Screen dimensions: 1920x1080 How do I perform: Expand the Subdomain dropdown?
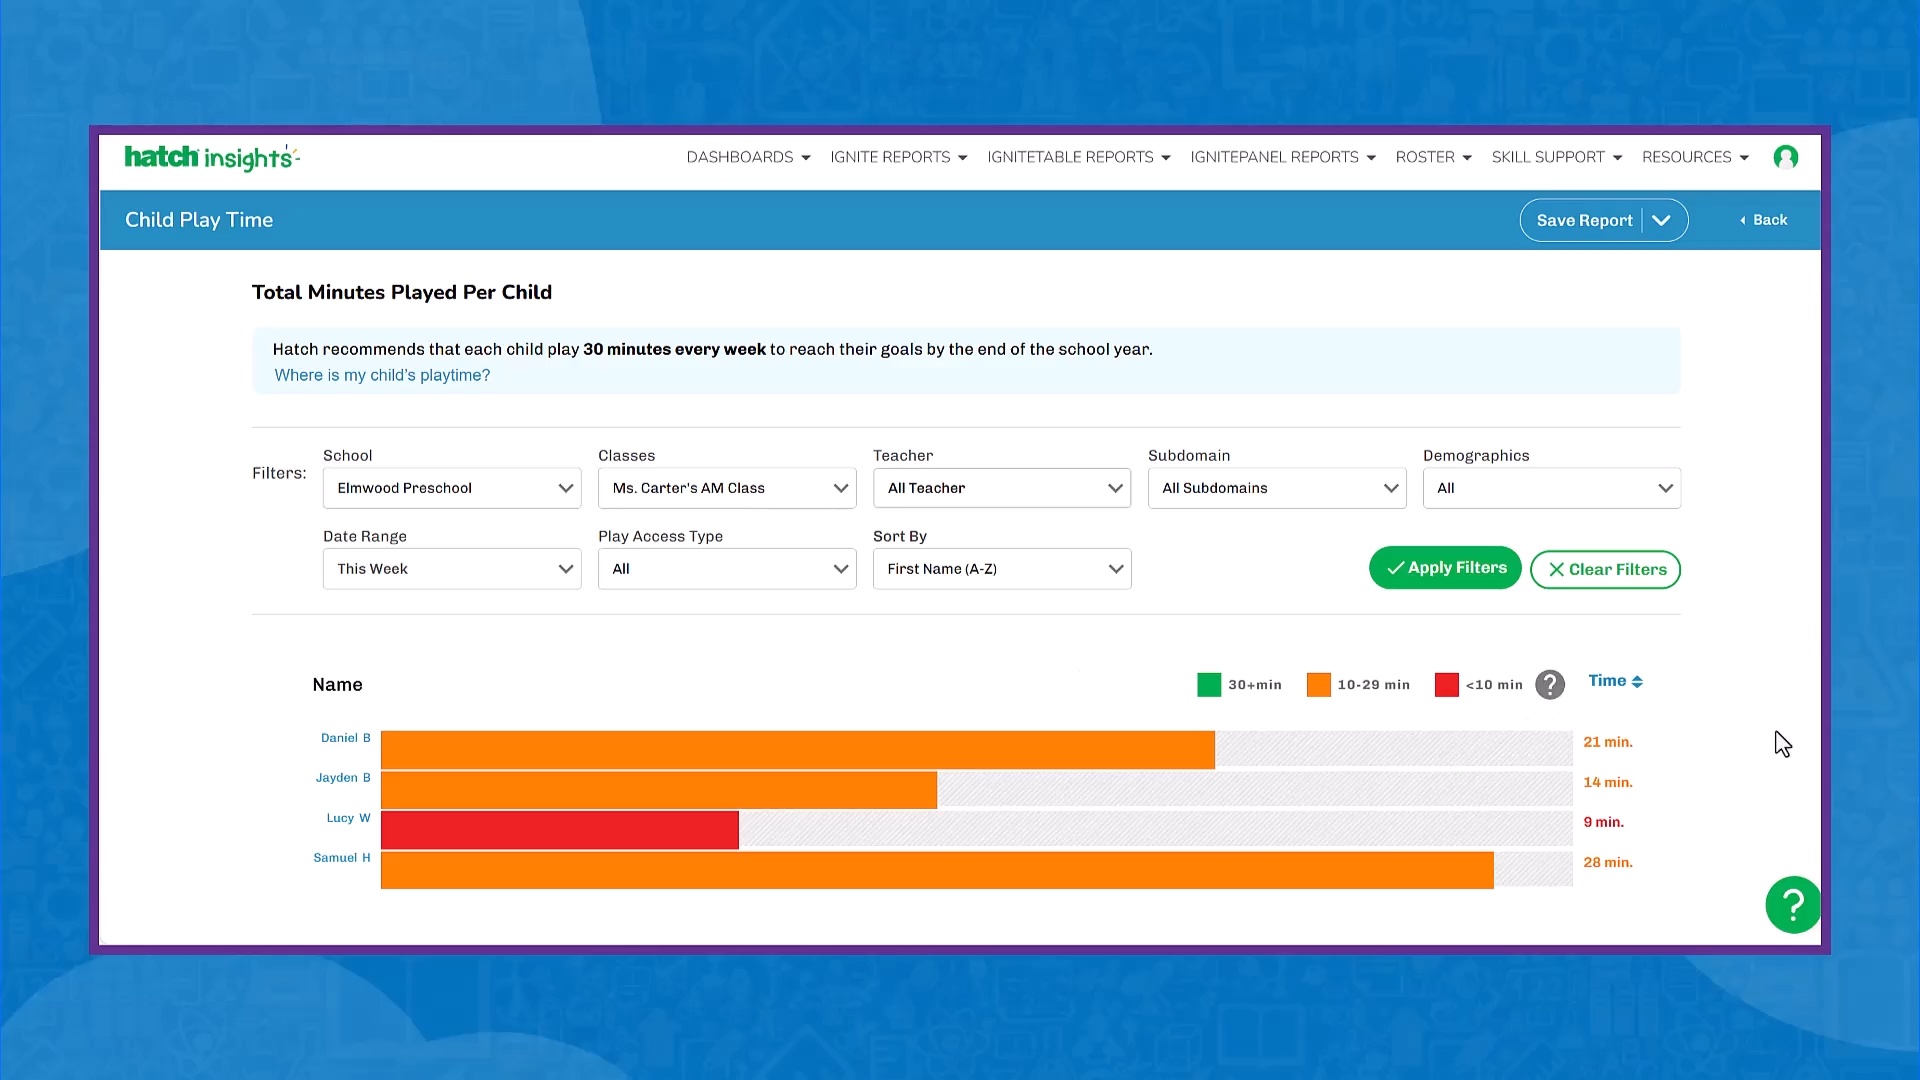[1277, 488]
